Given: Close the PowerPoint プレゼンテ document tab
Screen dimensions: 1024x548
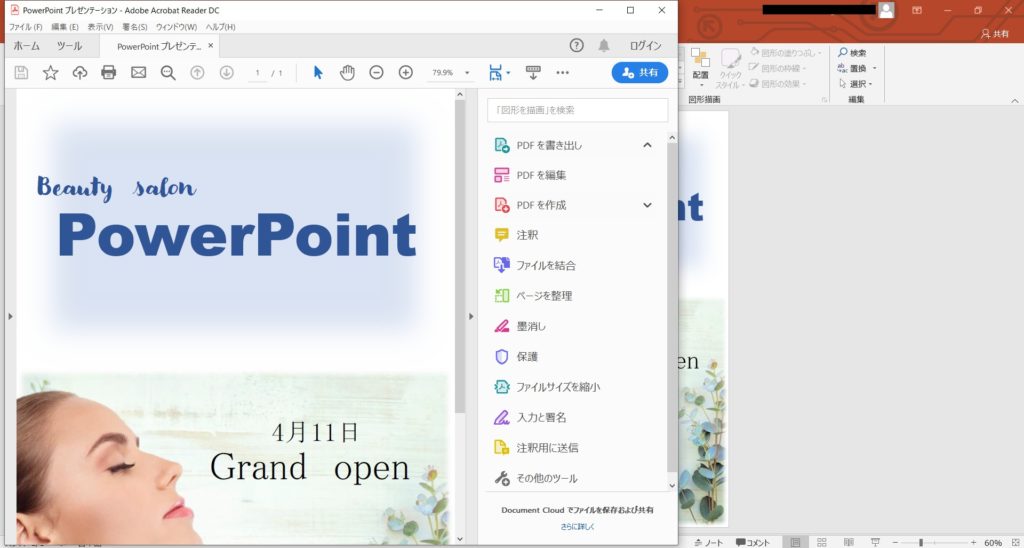Looking at the screenshot, I should pos(210,46).
